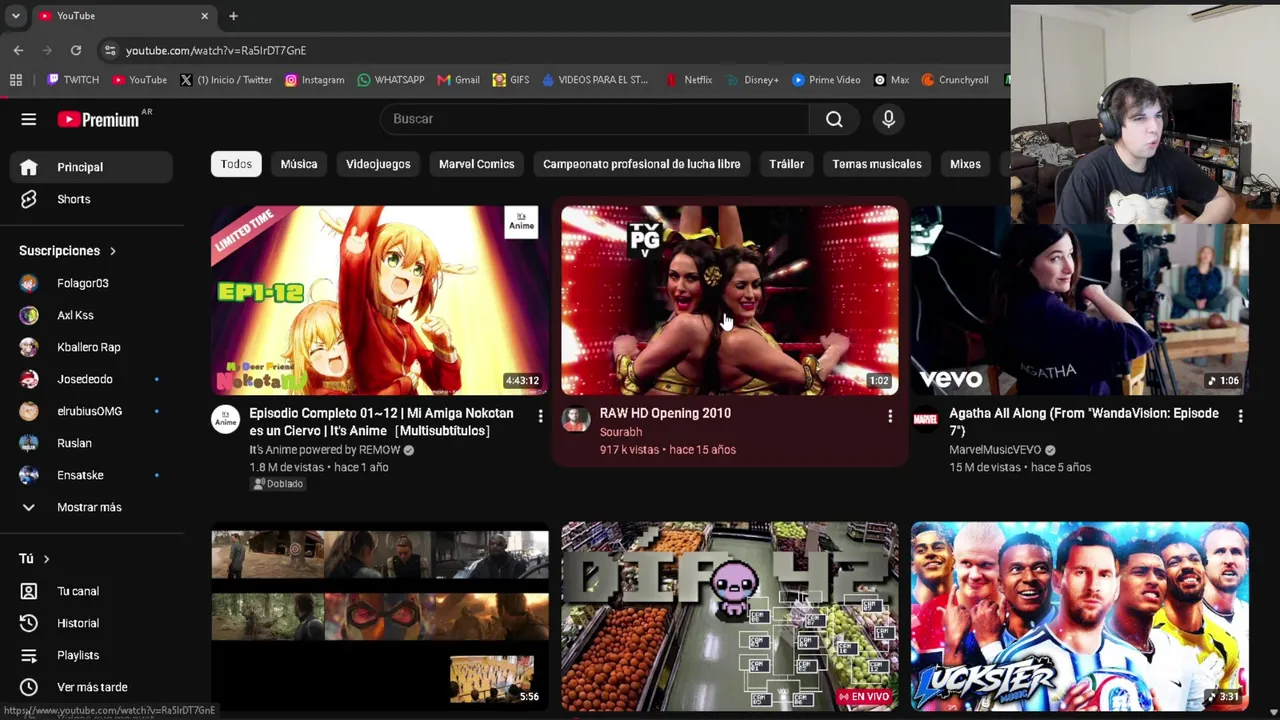
Task: Click the Buscar search field
Action: pyautogui.click(x=594, y=119)
